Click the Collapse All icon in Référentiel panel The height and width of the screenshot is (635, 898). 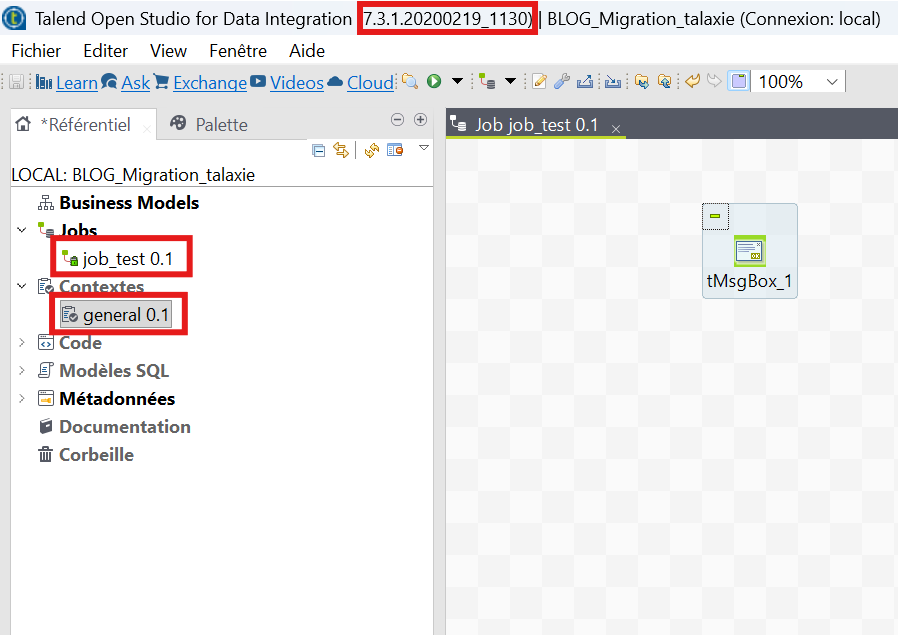tap(319, 150)
